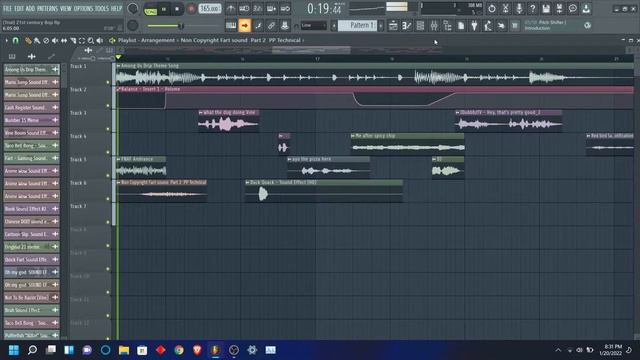Click the stop transport button
This screenshot has width=640, height=360.
click(x=177, y=9)
